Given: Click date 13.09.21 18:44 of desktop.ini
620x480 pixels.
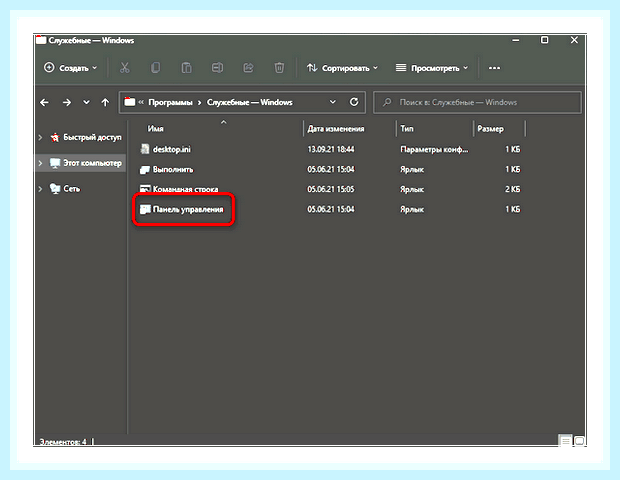Looking at the screenshot, I should (x=331, y=149).
